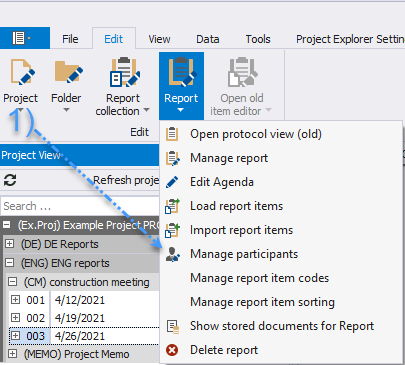
Task: Click the Report clipboard icon in ribbon
Action: pos(182,72)
